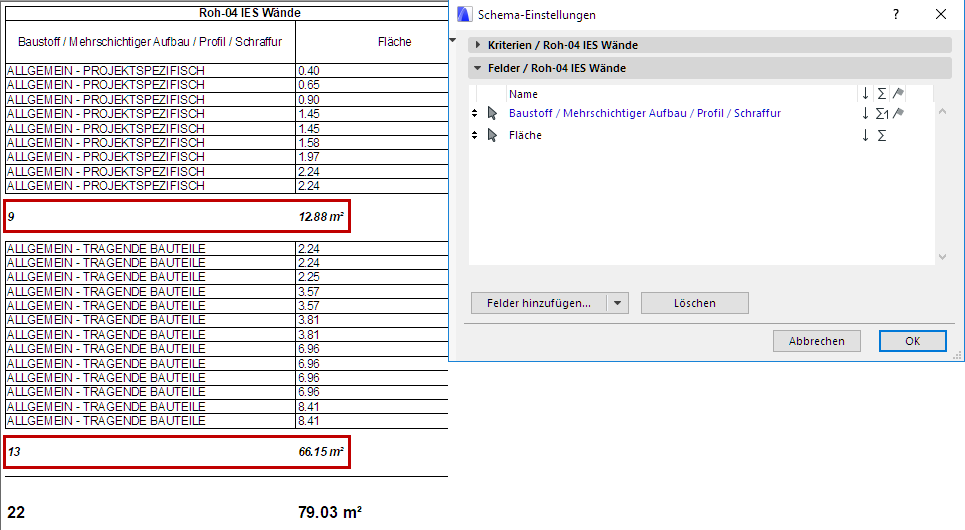The width and height of the screenshot is (965, 530).
Task: Click the Fläche column header in table
Action: coord(394,42)
